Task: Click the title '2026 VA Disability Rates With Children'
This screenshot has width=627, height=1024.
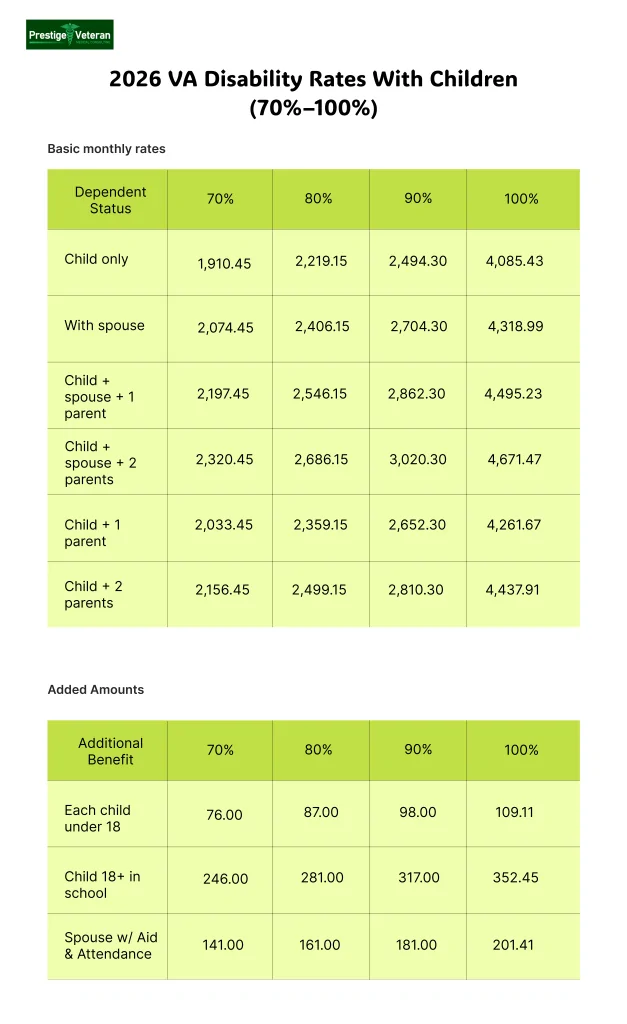Action: point(313,79)
